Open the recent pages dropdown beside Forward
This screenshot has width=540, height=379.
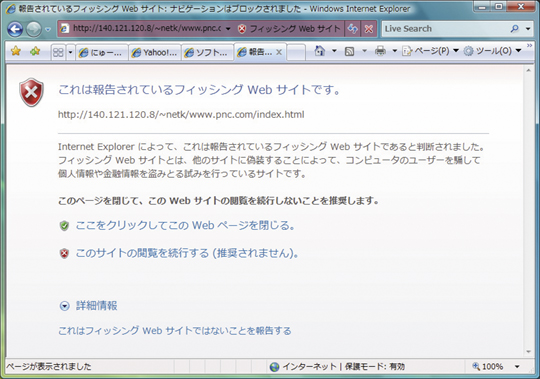pyautogui.click(x=48, y=30)
